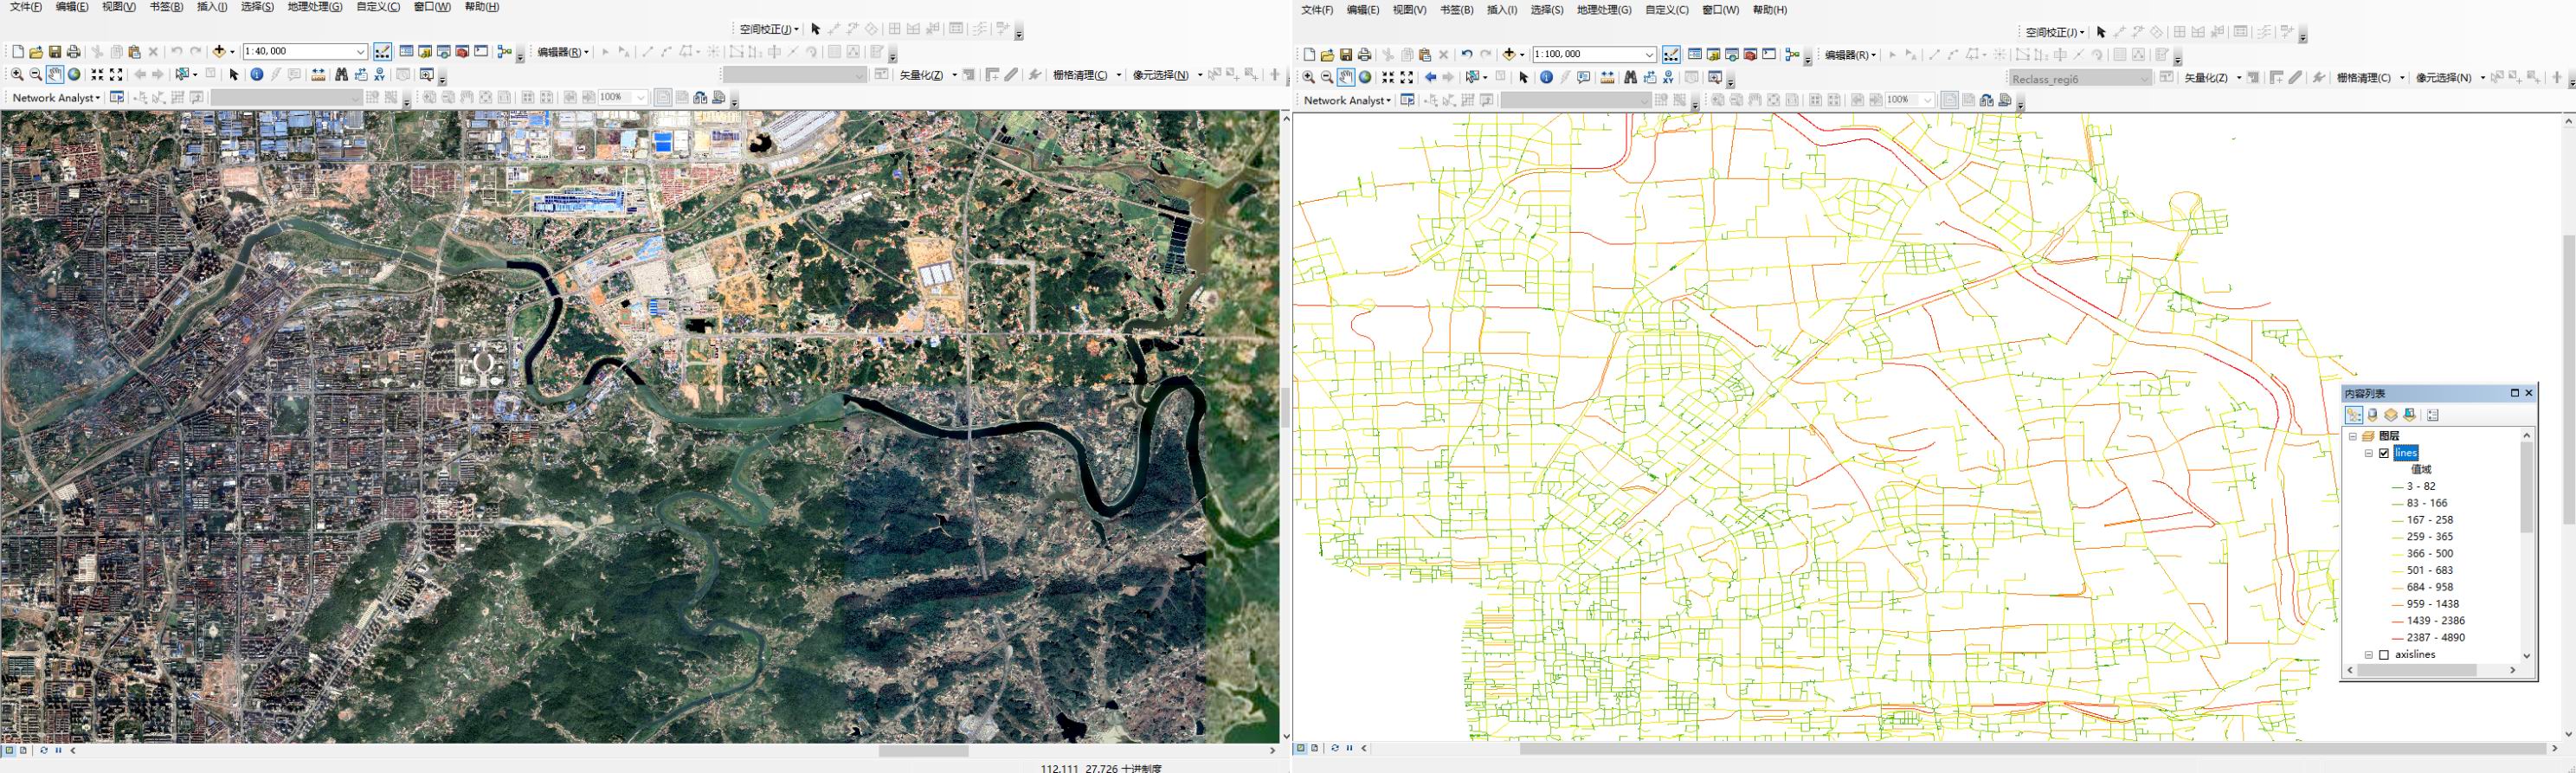Enable the axislines layer checkbox
Screen dimensions: 2576x773
click(2384, 655)
